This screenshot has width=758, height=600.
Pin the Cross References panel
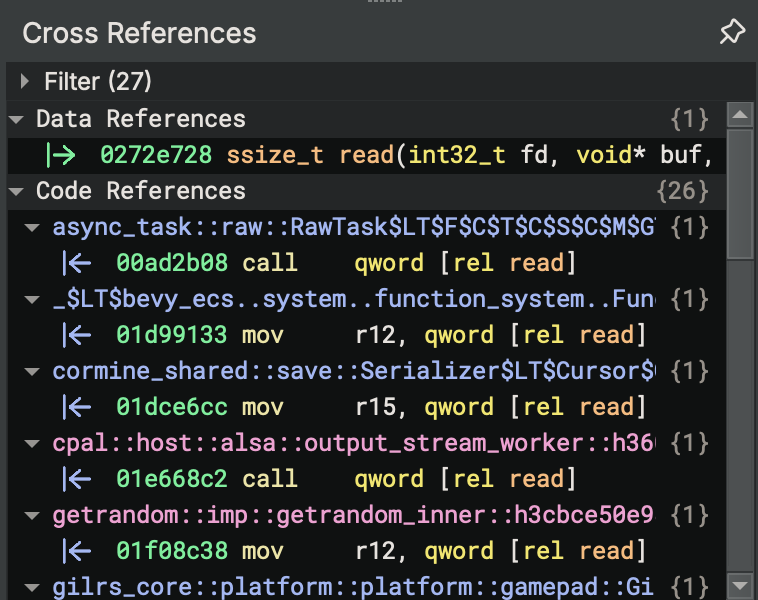[732, 32]
